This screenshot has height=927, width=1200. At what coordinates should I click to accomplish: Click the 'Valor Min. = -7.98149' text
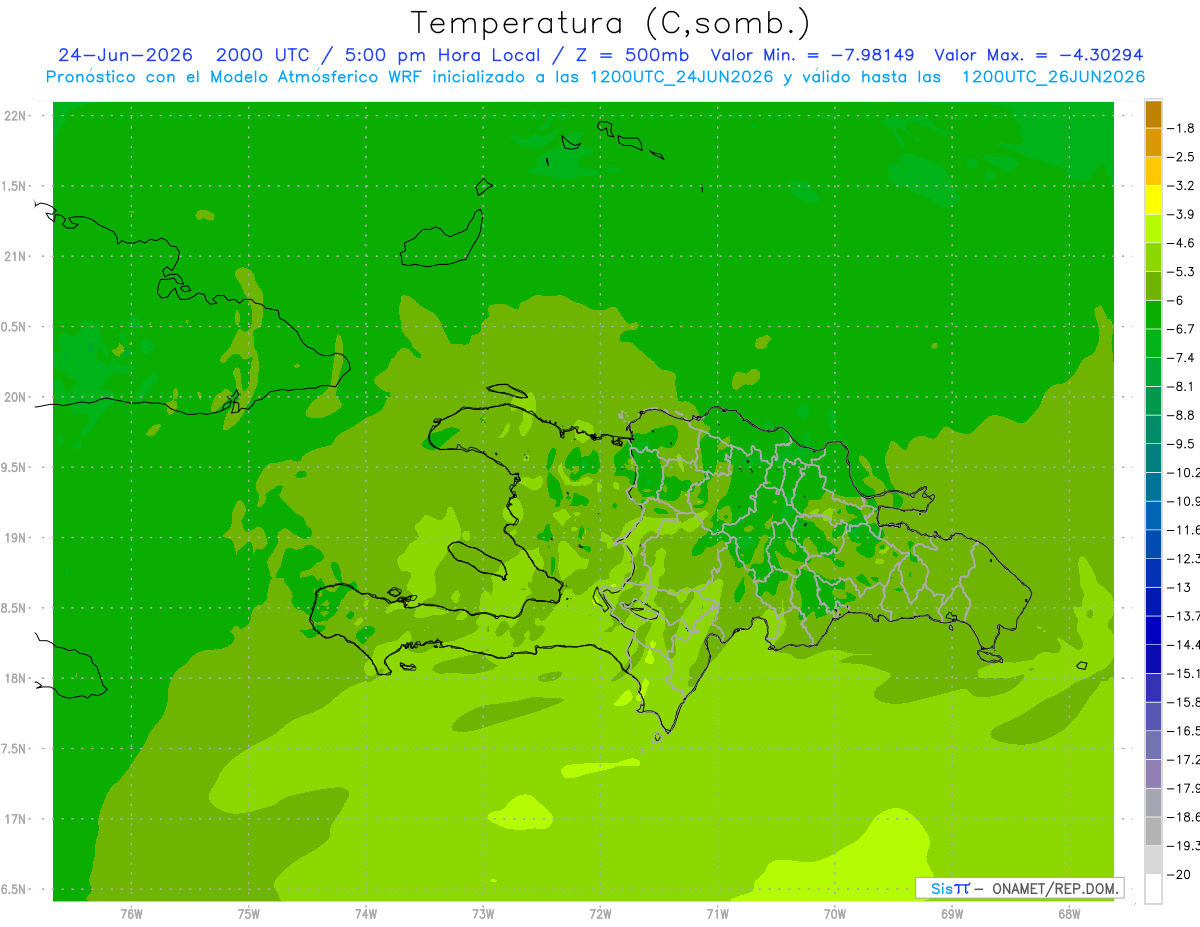point(812,56)
